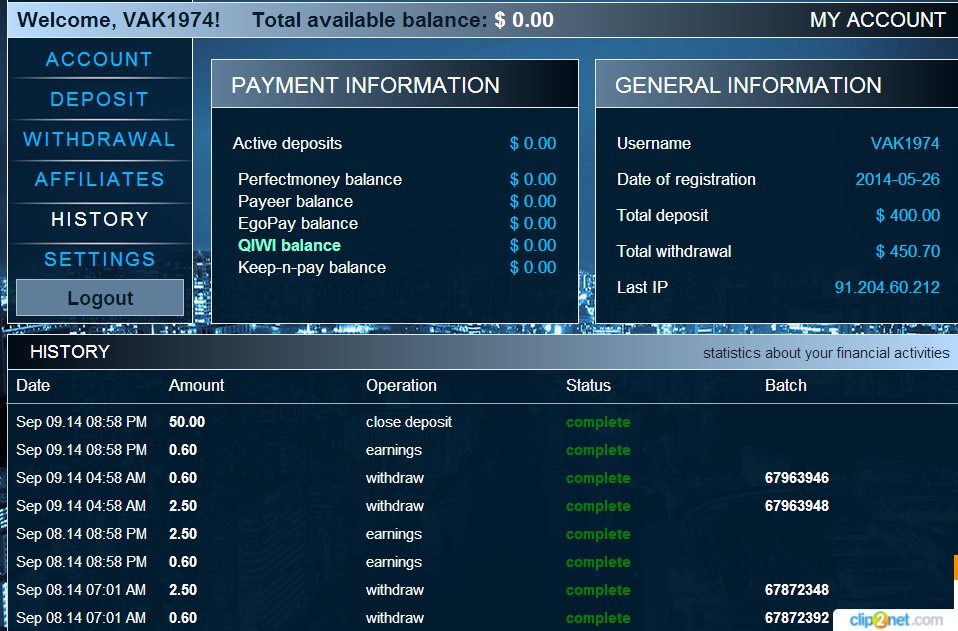Click the Status column header
Viewport: 958px width, 631px height.
click(588, 385)
